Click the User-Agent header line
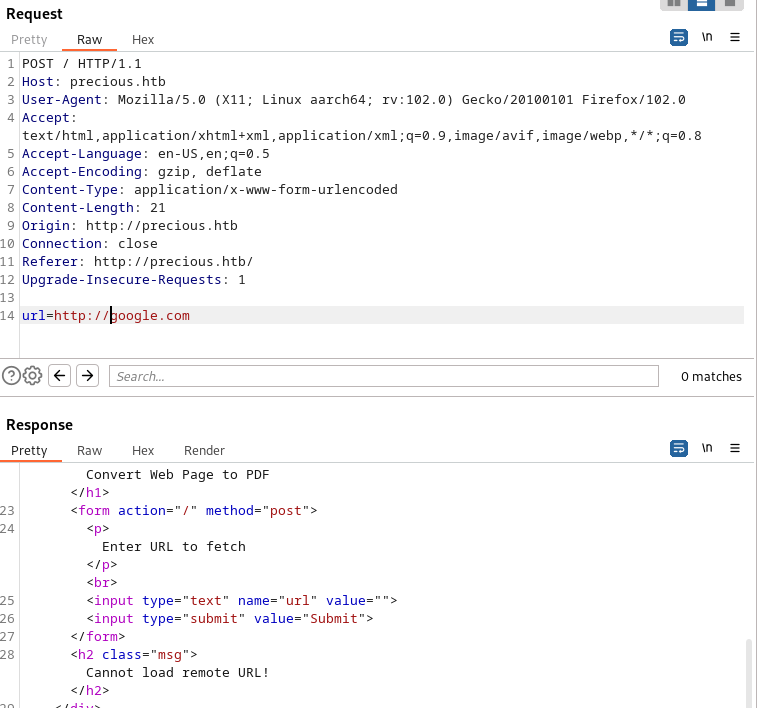The height and width of the screenshot is (708, 757). [353, 99]
